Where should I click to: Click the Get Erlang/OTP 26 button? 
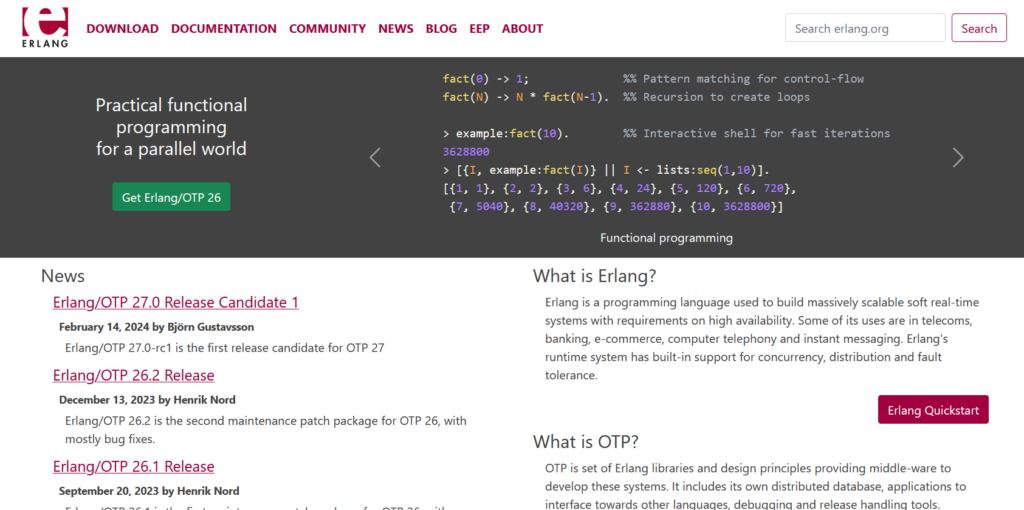(171, 197)
